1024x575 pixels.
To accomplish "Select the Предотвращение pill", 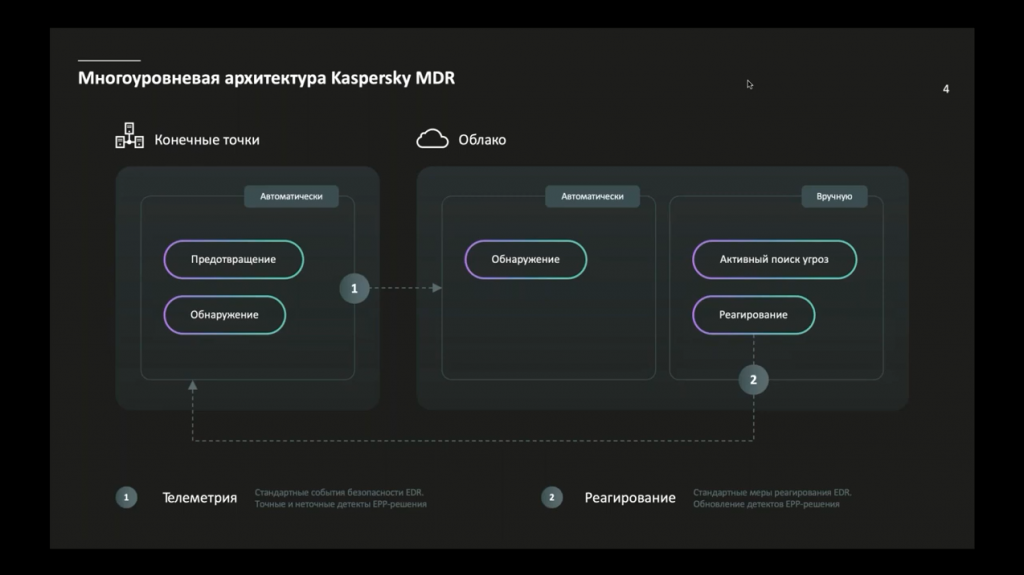I will (233, 259).
